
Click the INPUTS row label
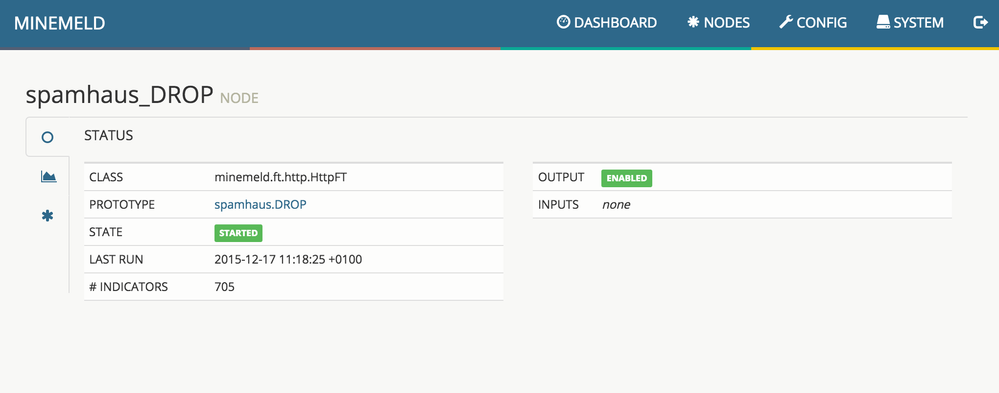point(558,204)
